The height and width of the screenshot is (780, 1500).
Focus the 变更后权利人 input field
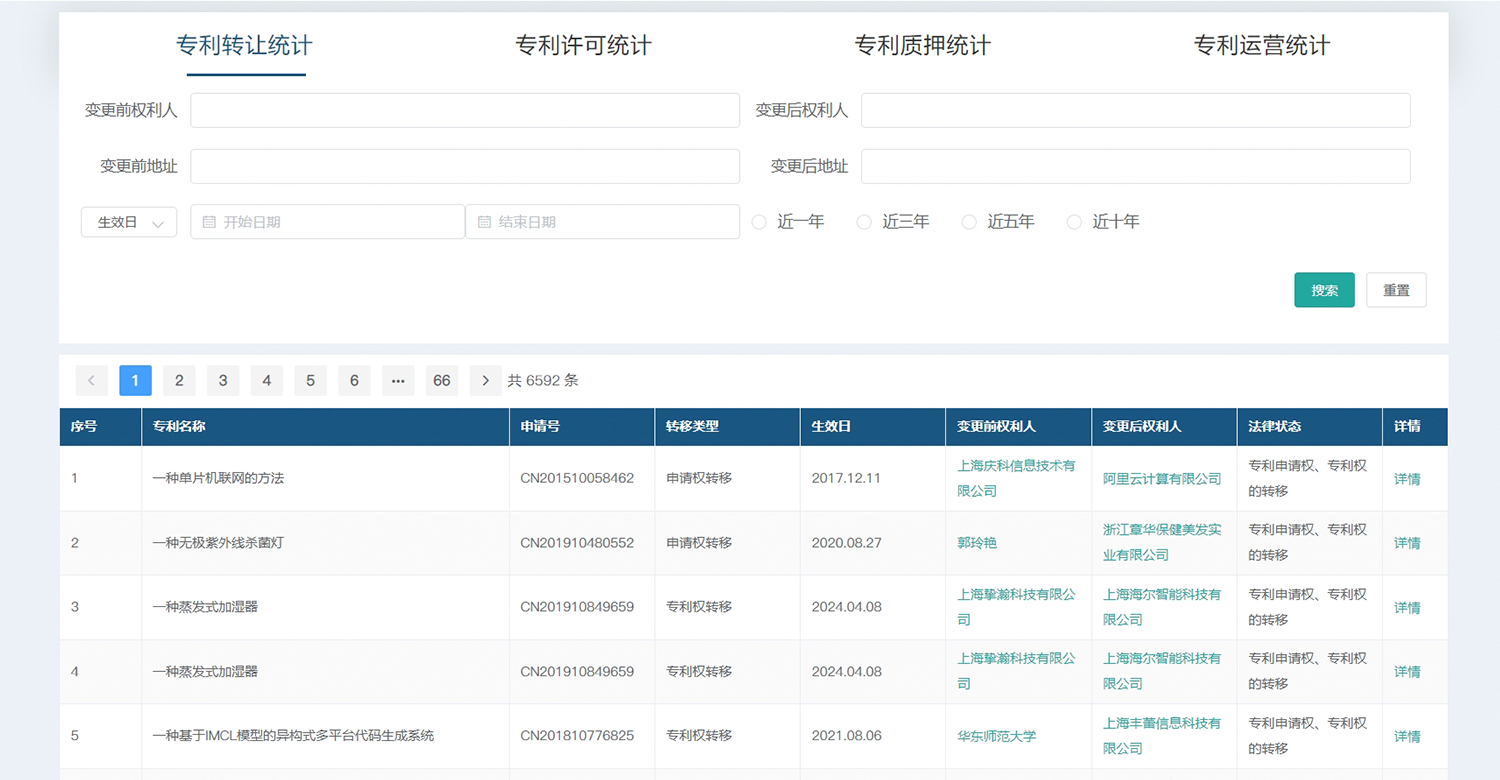click(1136, 110)
